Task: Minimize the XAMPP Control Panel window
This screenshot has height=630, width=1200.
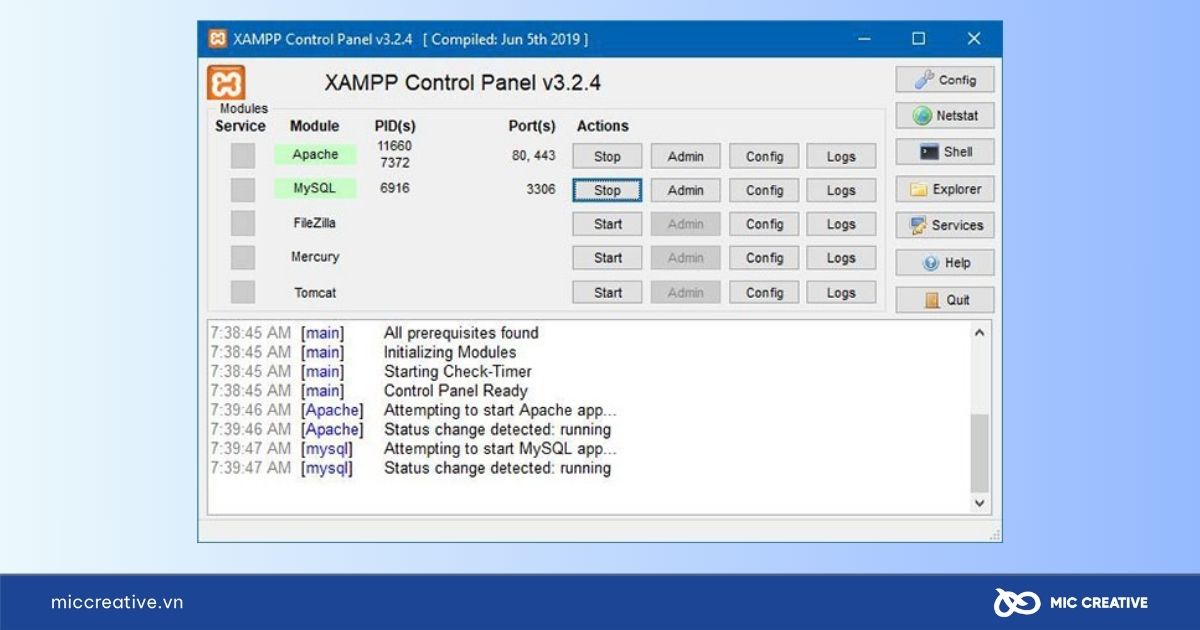Action: point(865,39)
